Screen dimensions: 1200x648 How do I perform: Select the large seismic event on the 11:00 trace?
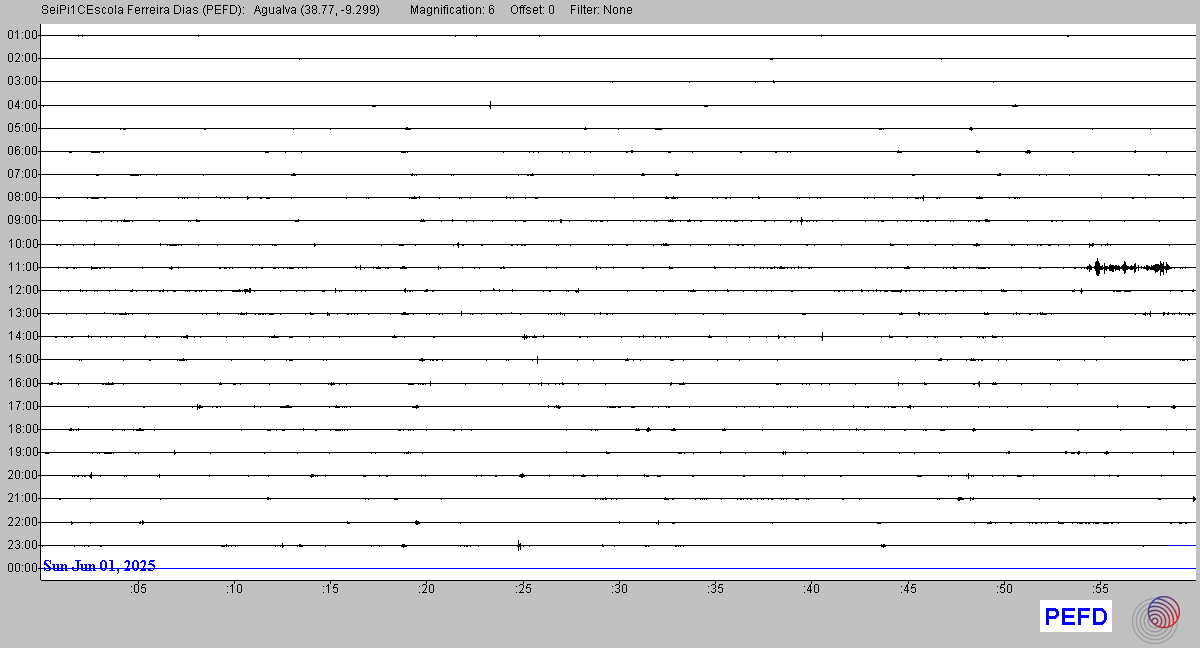point(1128,267)
